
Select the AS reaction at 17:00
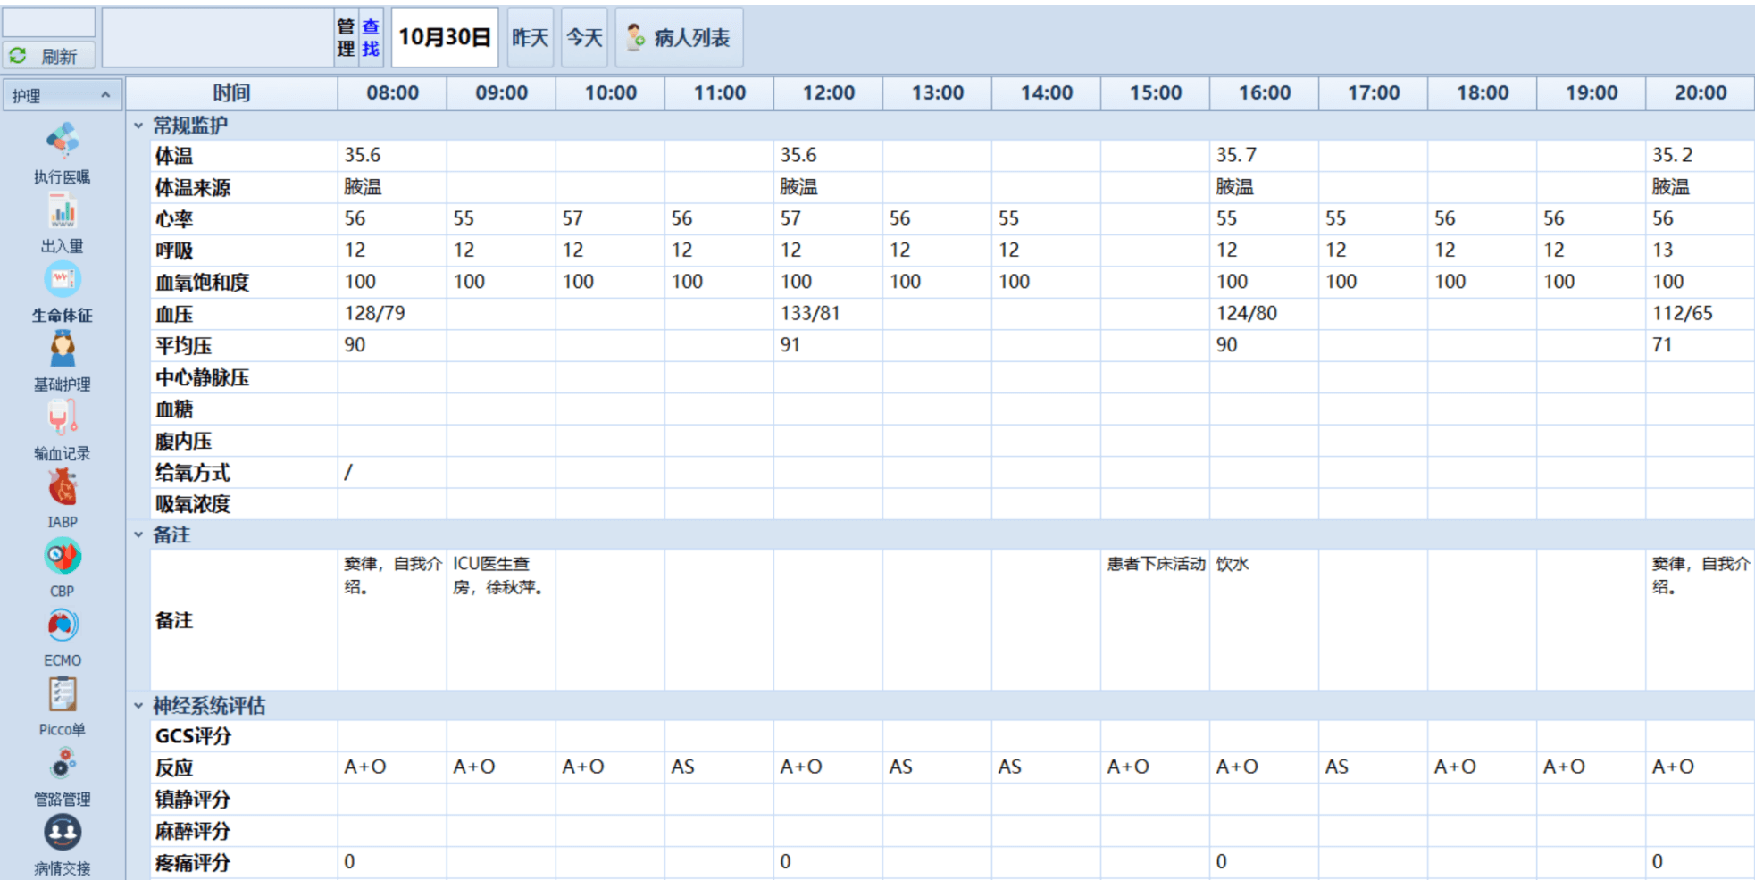1337,767
